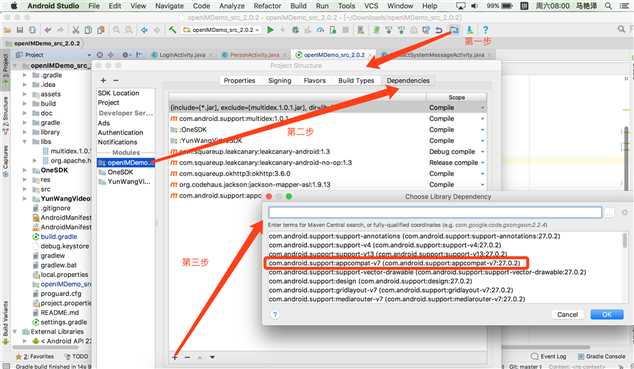Open the TODO tool window
This screenshot has width=634, height=369.
(76, 356)
